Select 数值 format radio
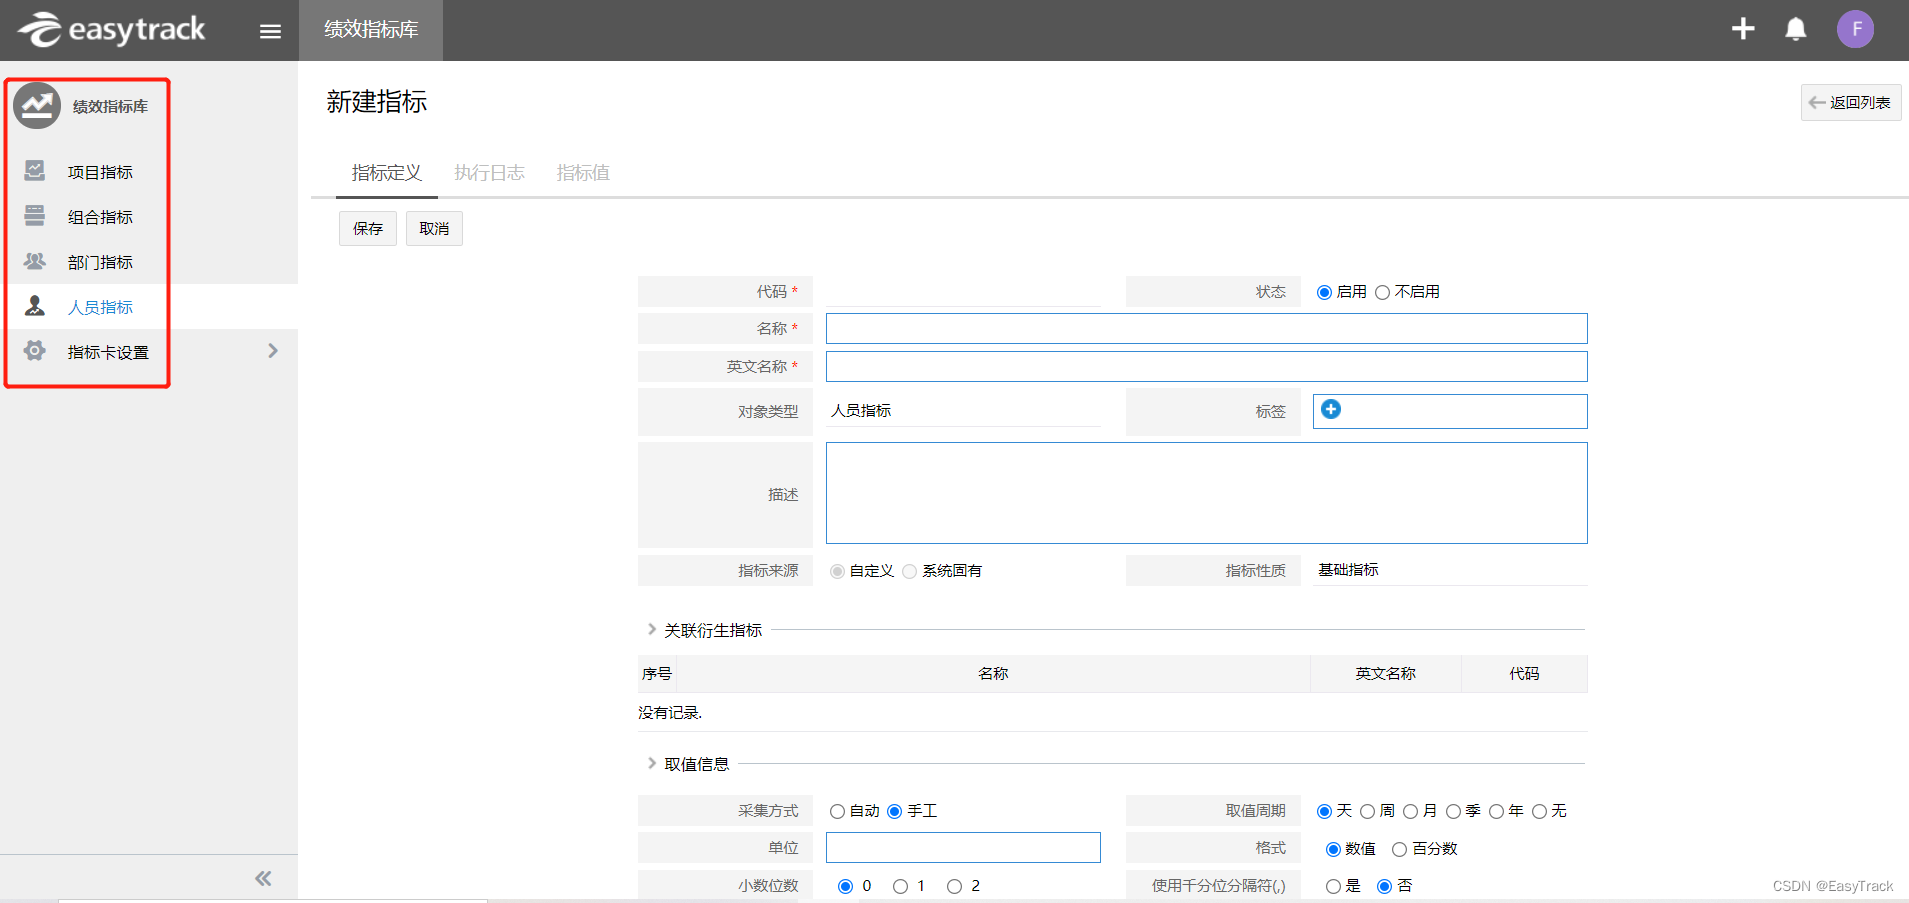Viewport: 1909px width, 903px height. (x=1333, y=849)
